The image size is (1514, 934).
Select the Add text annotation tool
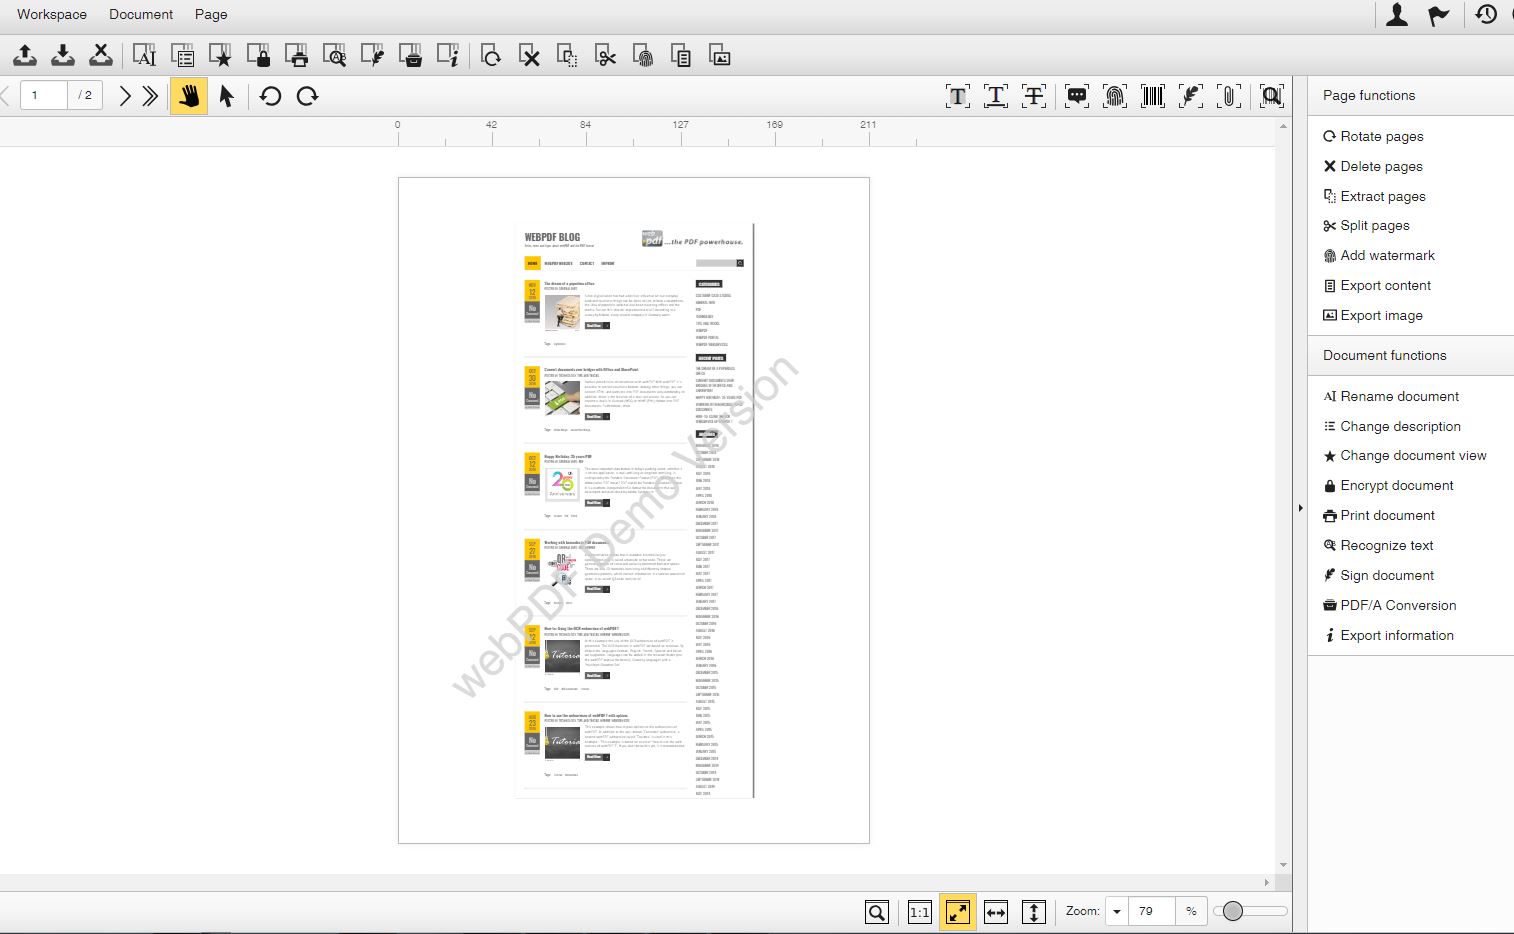tap(958, 95)
